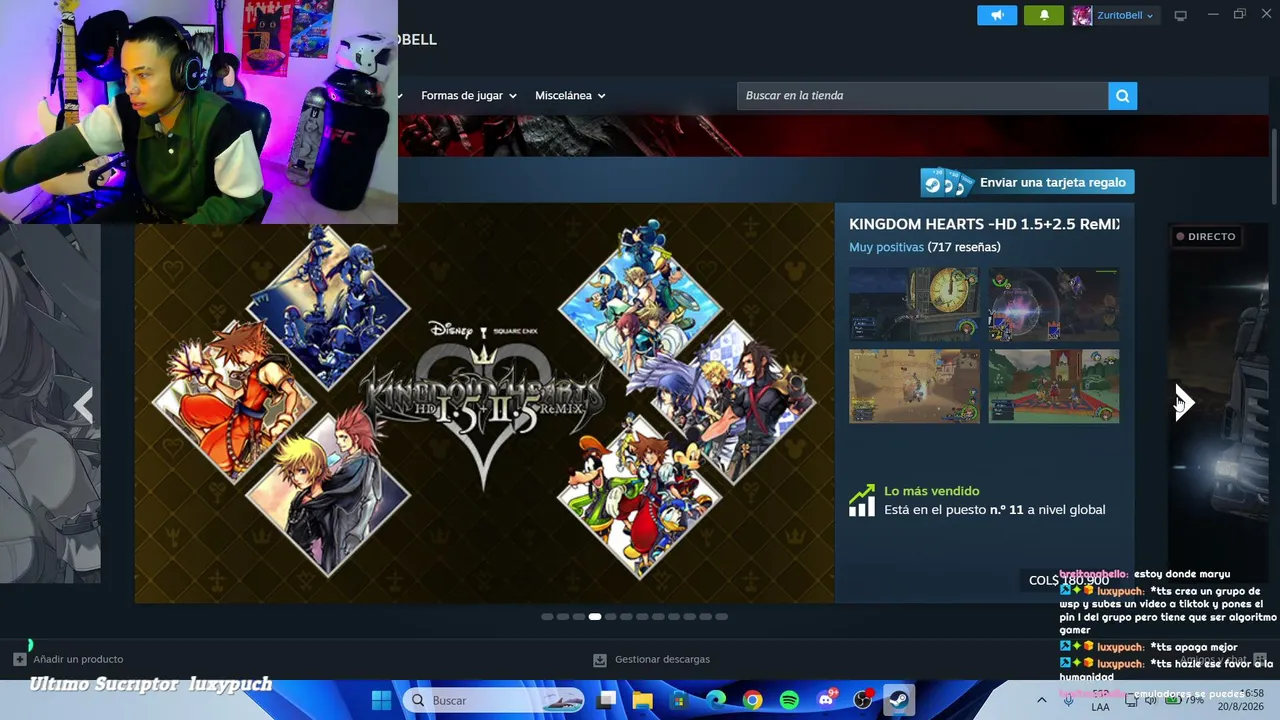The width and height of the screenshot is (1280, 720).
Task: Open Microsoft Store from the taskbar
Action: (679, 700)
